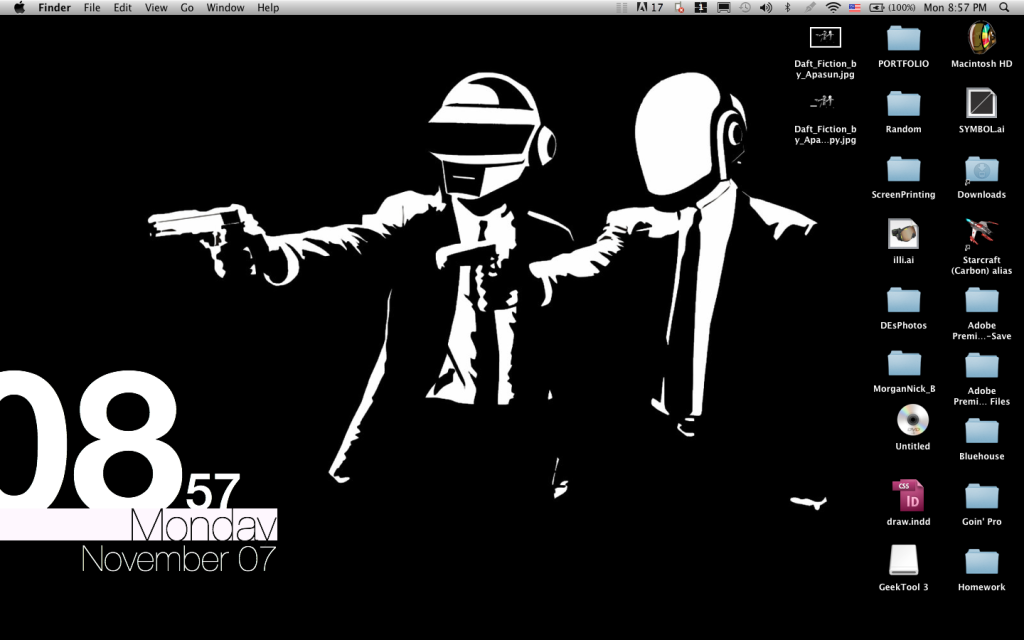This screenshot has height=640, width=1024.
Task: Open the Bluetooth menu bar item
Action: point(786,8)
